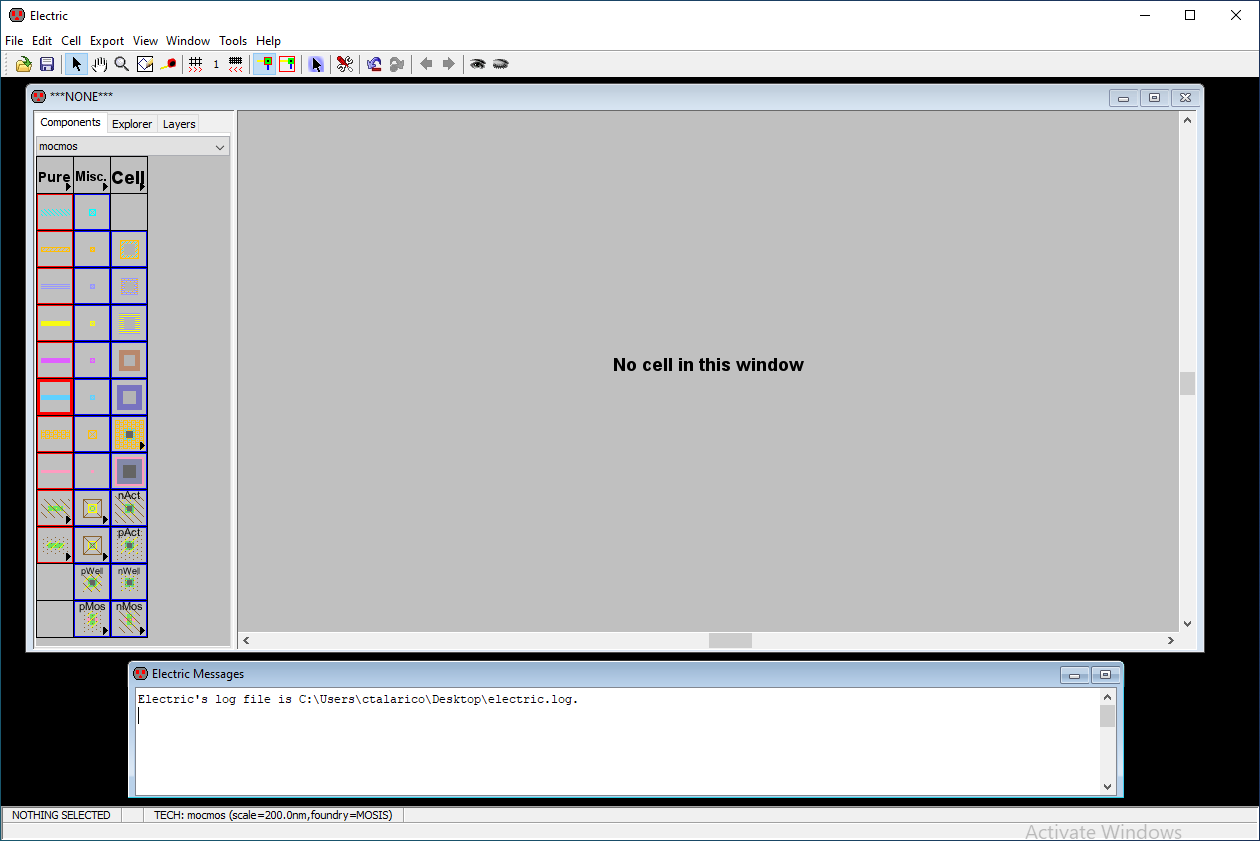Toggle the select area mode button
Viewport: 1260px width, 841px height.
coord(287,64)
